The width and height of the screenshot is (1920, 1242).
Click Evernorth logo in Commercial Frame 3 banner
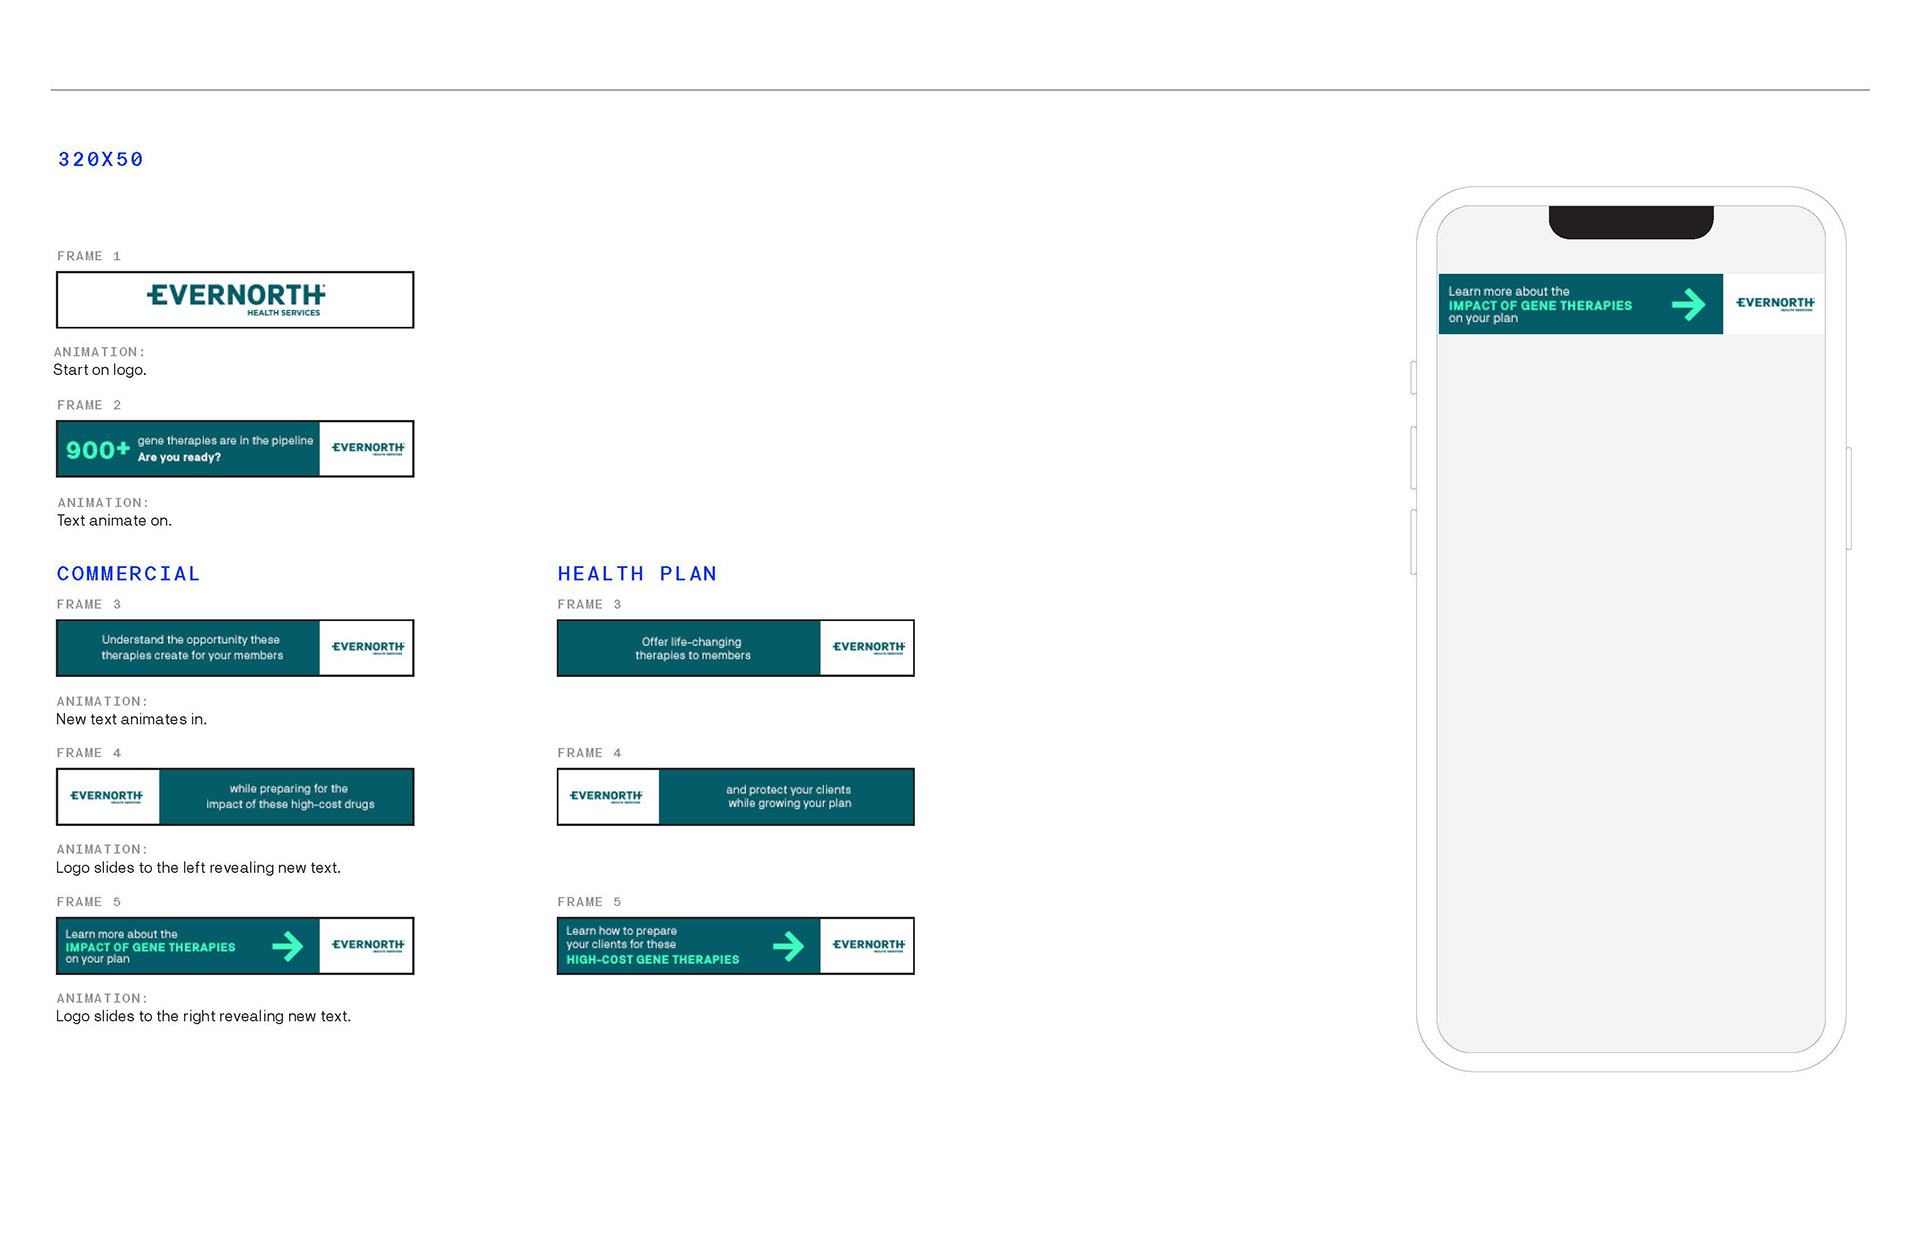click(368, 648)
